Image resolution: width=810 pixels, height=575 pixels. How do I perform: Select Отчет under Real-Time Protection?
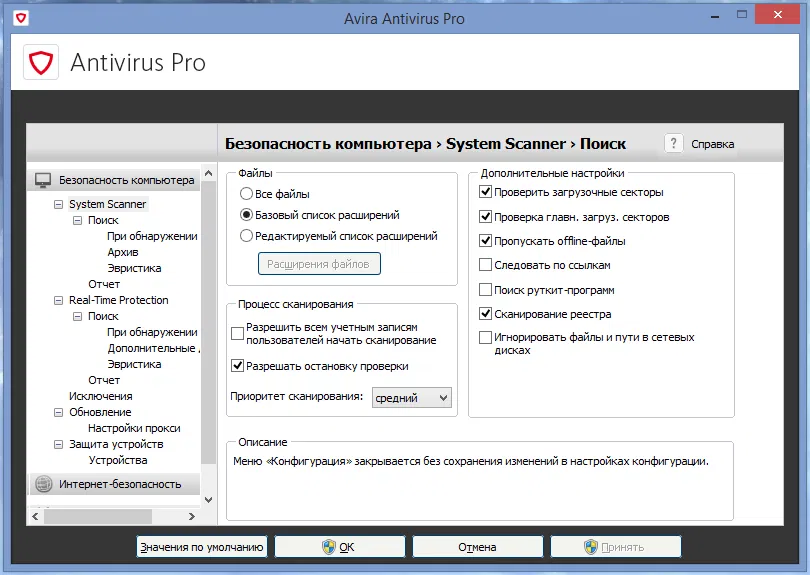104,380
